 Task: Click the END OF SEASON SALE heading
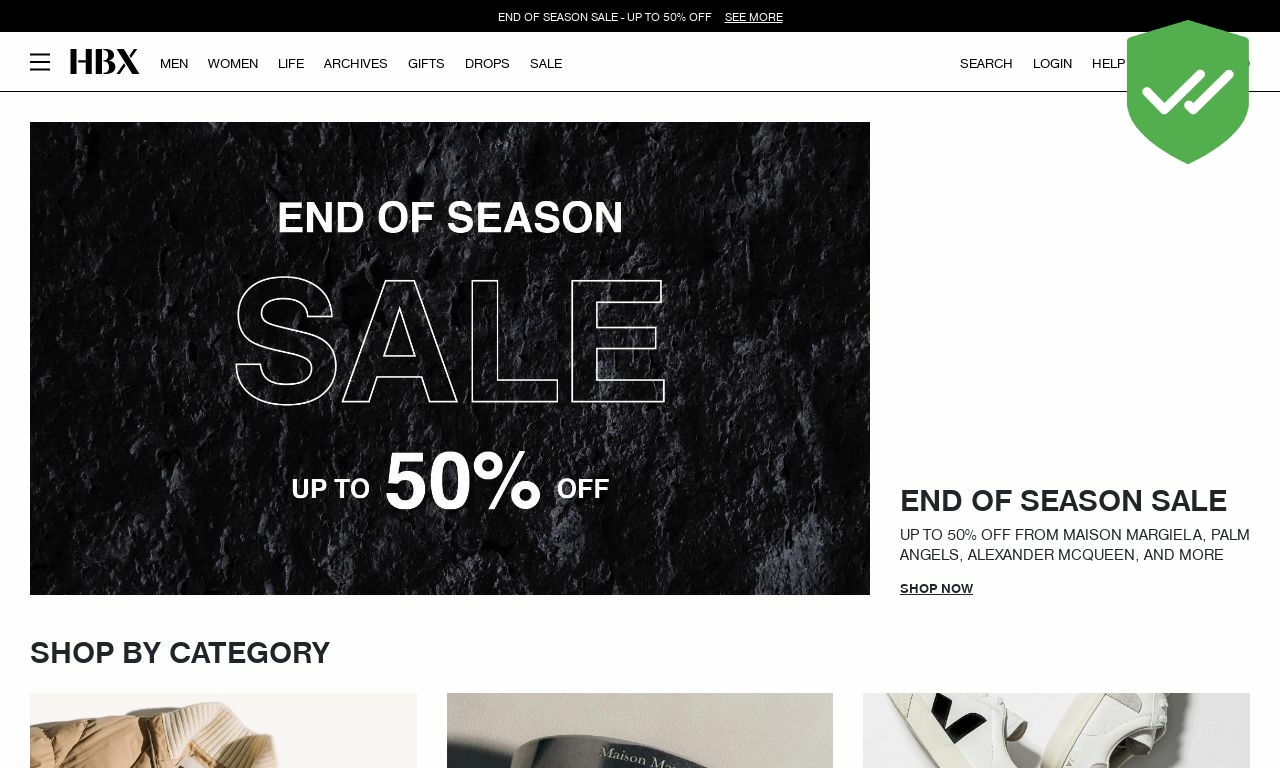pos(1063,500)
